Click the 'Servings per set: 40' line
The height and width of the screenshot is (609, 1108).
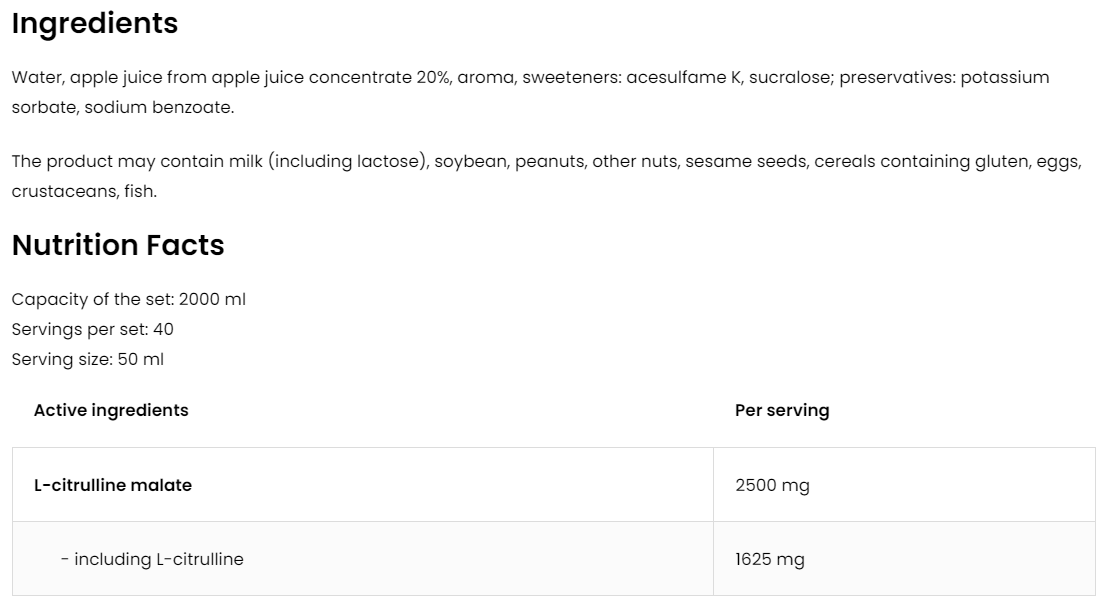click(x=93, y=329)
